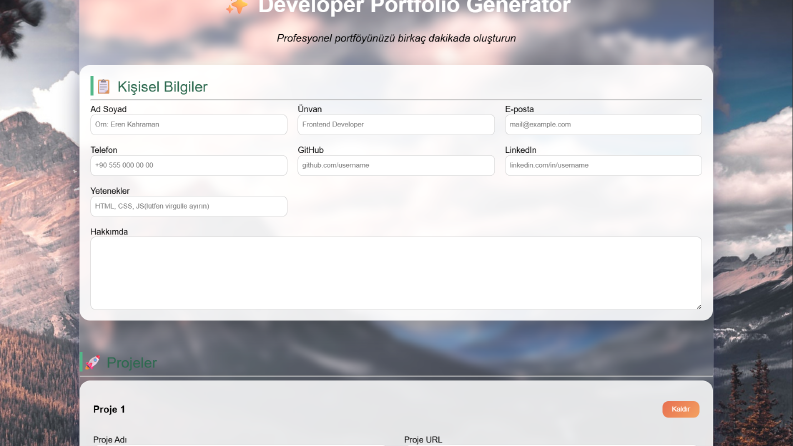
Task: Click the Ad Soyad input field
Action: click(189, 124)
